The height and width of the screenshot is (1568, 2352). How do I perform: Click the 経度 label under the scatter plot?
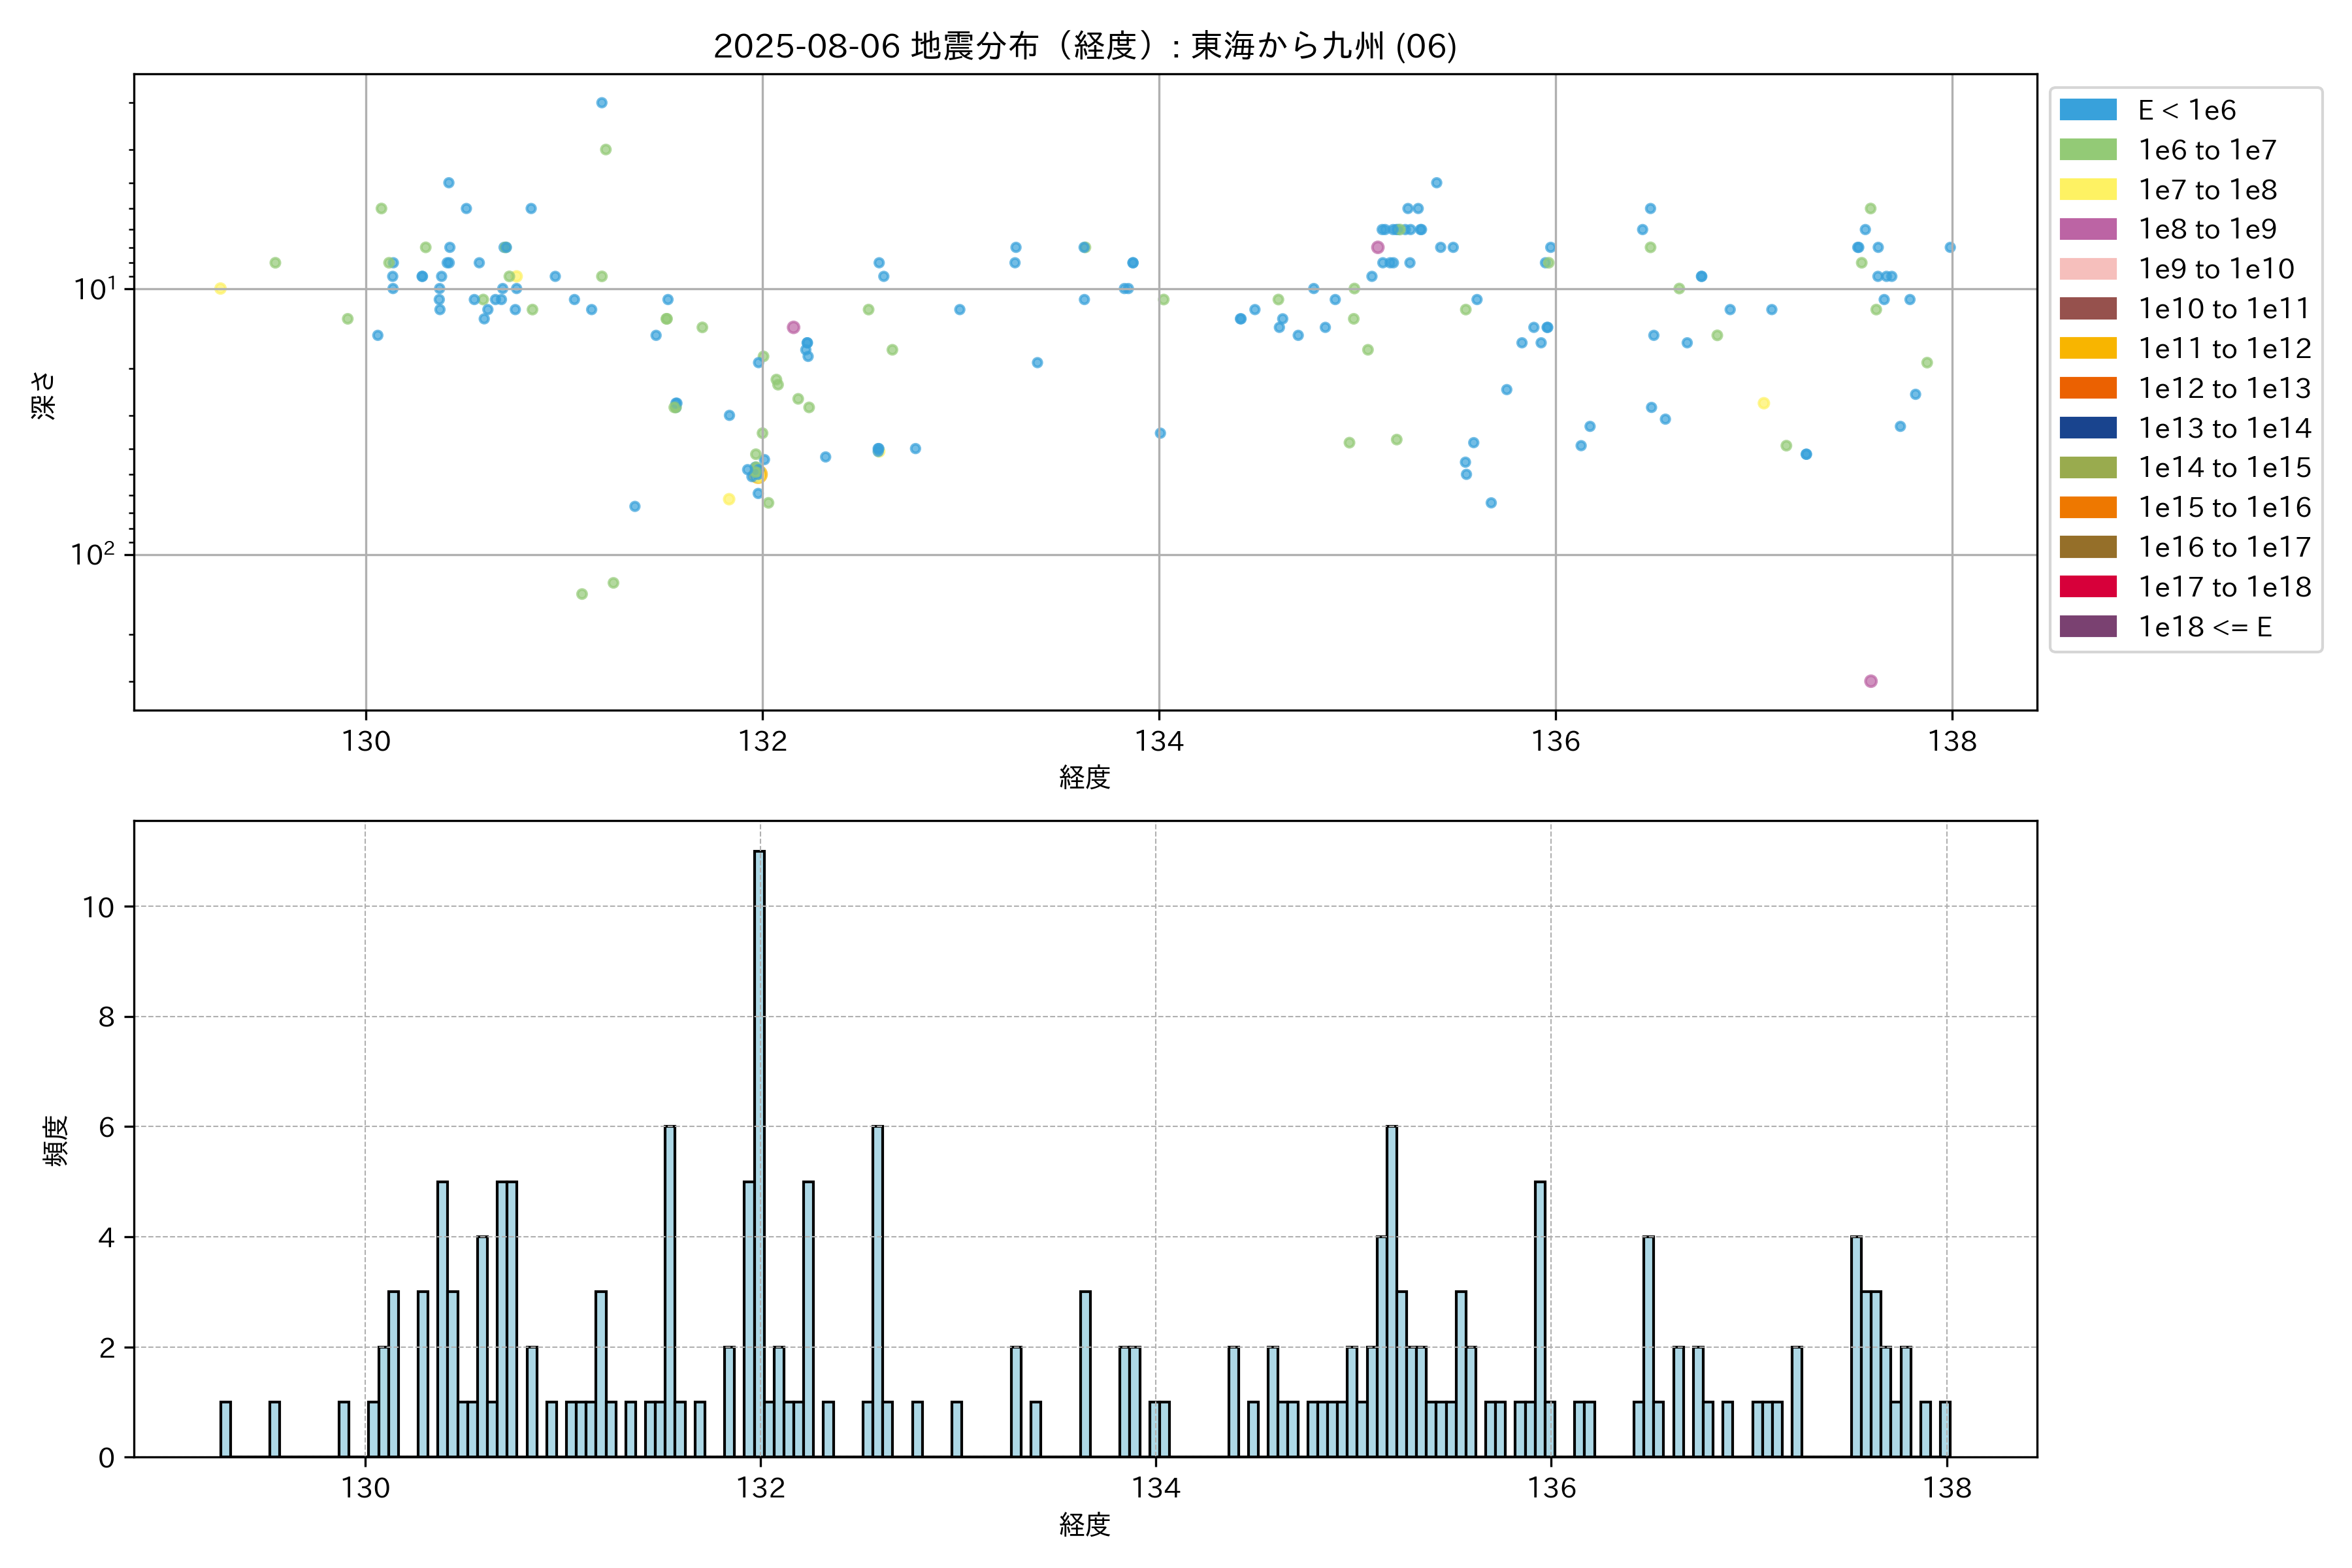1084,777
